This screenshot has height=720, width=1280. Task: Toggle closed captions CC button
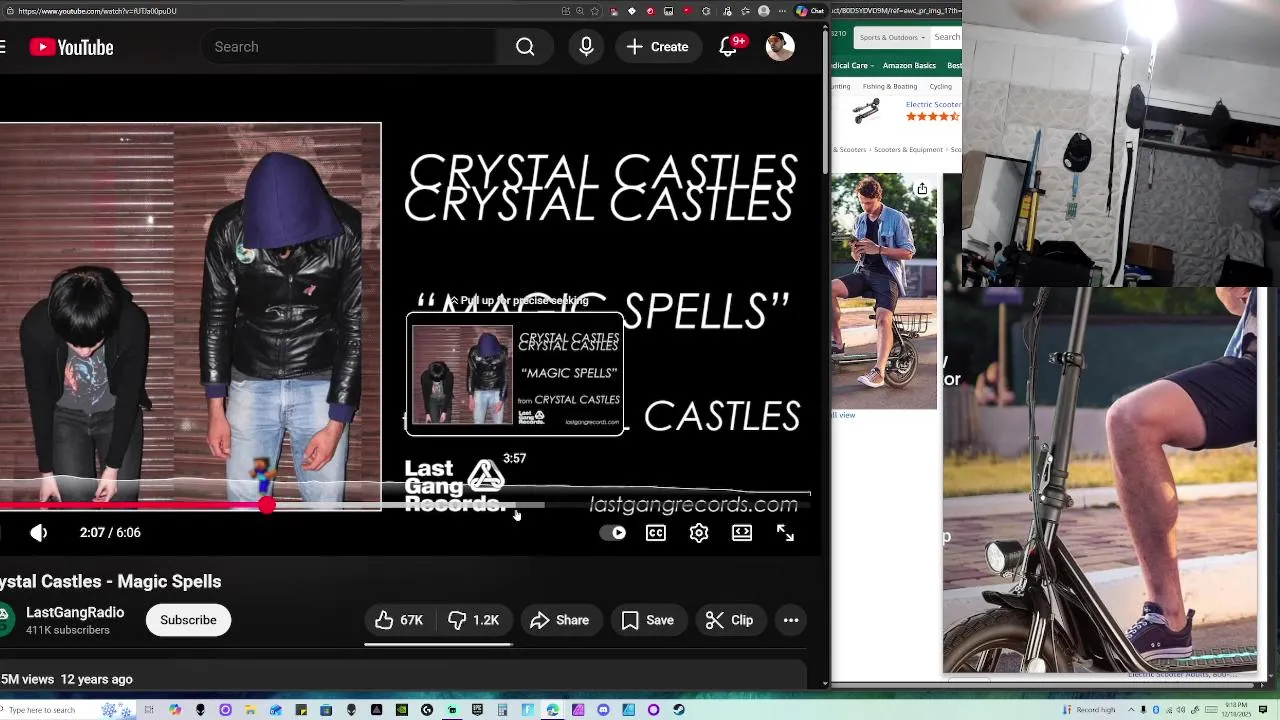(x=656, y=533)
